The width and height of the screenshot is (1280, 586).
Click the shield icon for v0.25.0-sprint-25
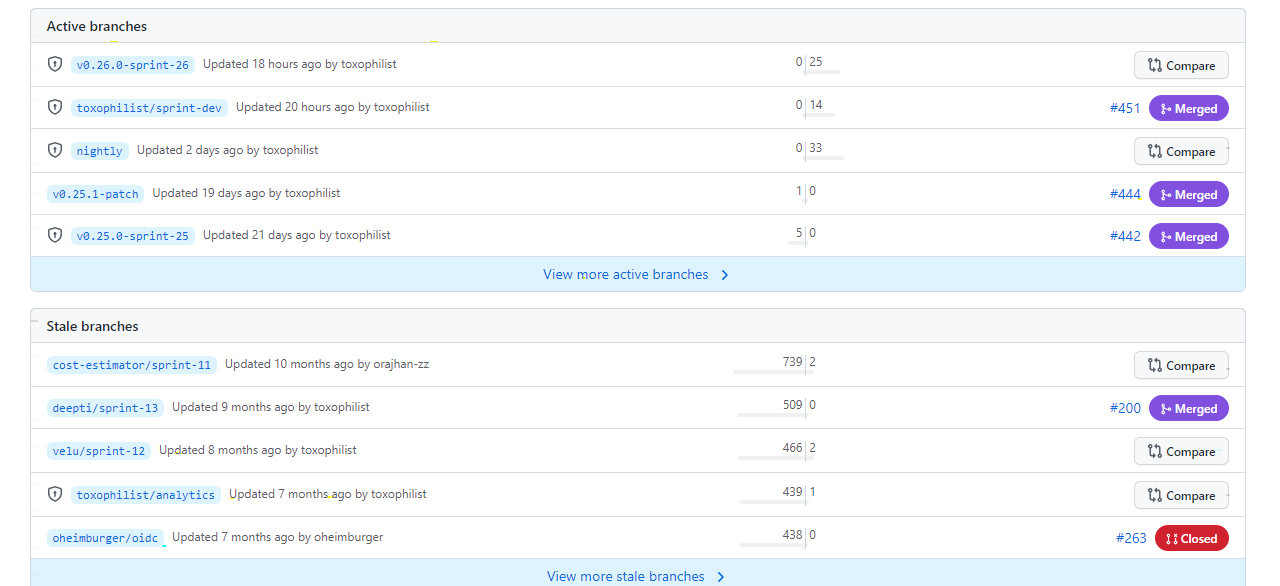(55, 235)
